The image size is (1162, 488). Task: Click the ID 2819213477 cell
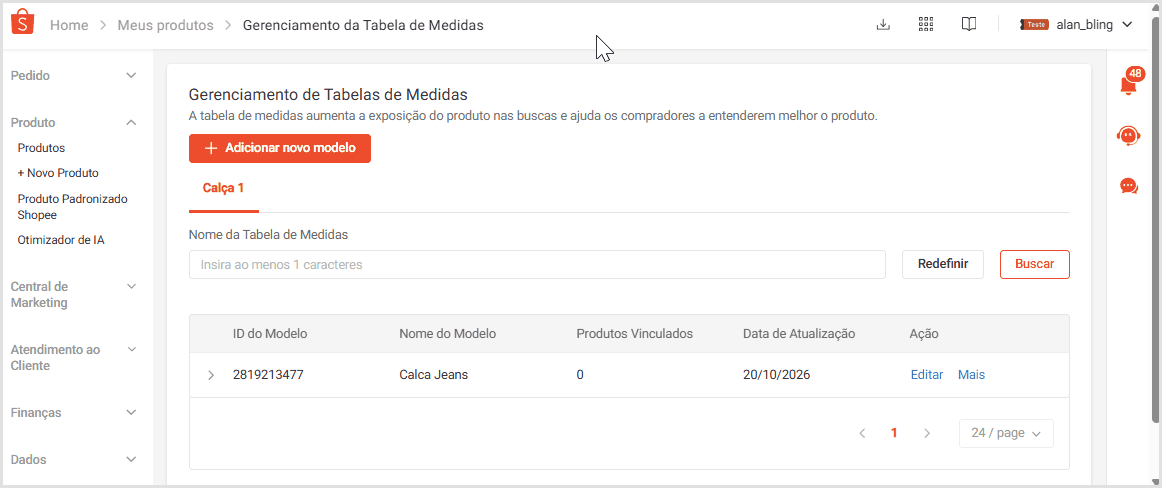(x=268, y=375)
